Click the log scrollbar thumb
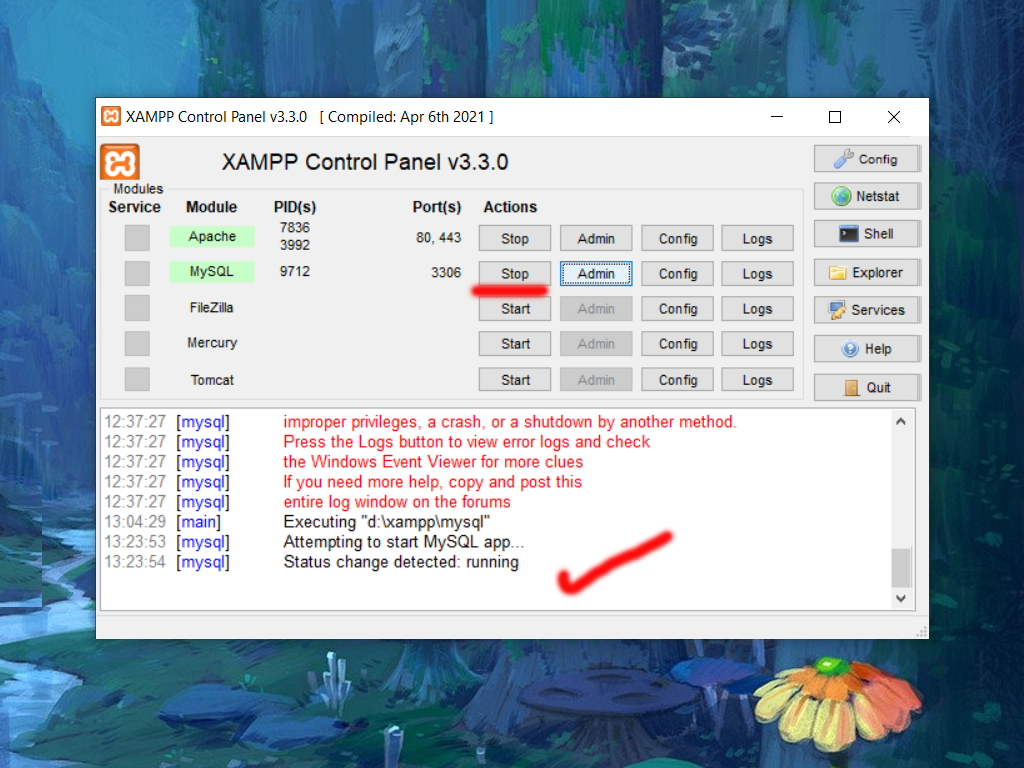1024x768 pixels. point(901,567)
